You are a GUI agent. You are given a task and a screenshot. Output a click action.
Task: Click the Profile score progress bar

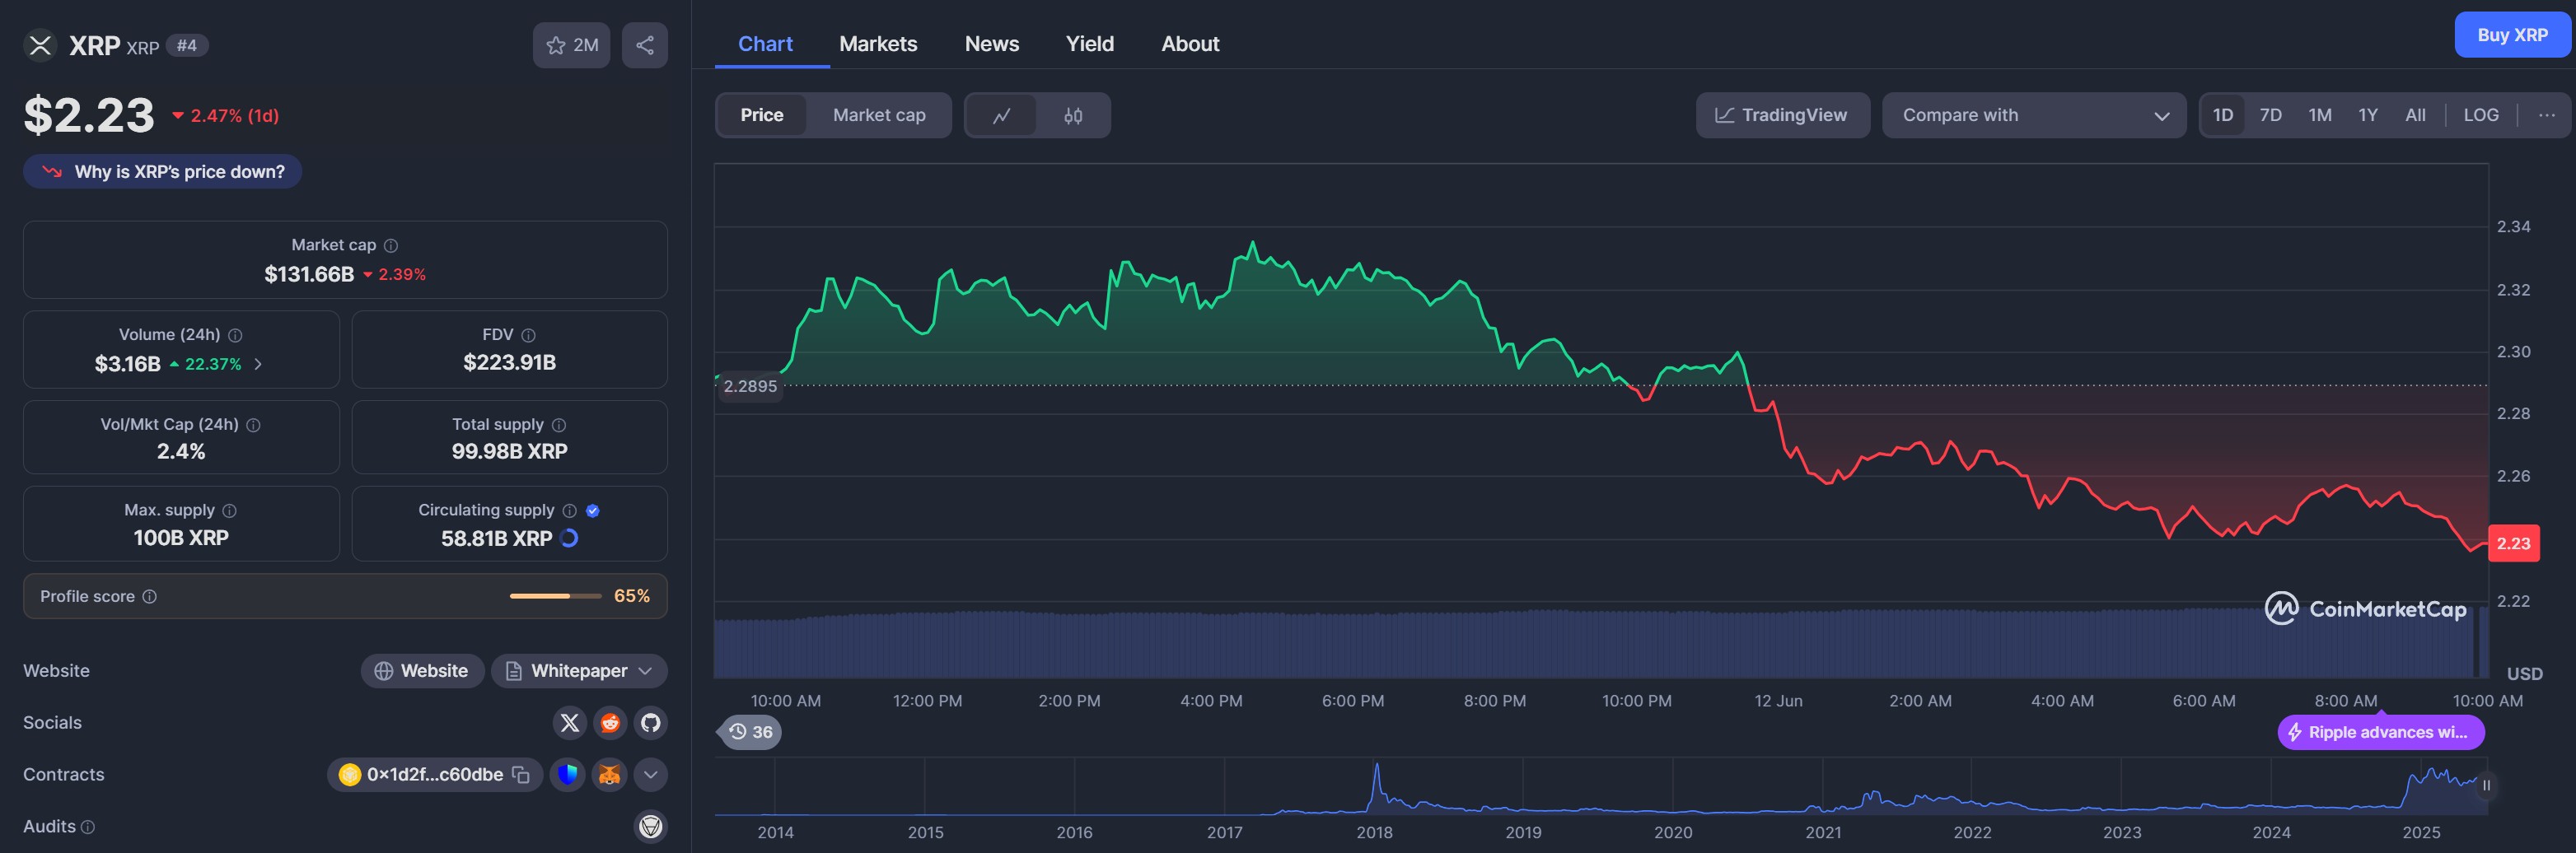click(x=555, y=596)
